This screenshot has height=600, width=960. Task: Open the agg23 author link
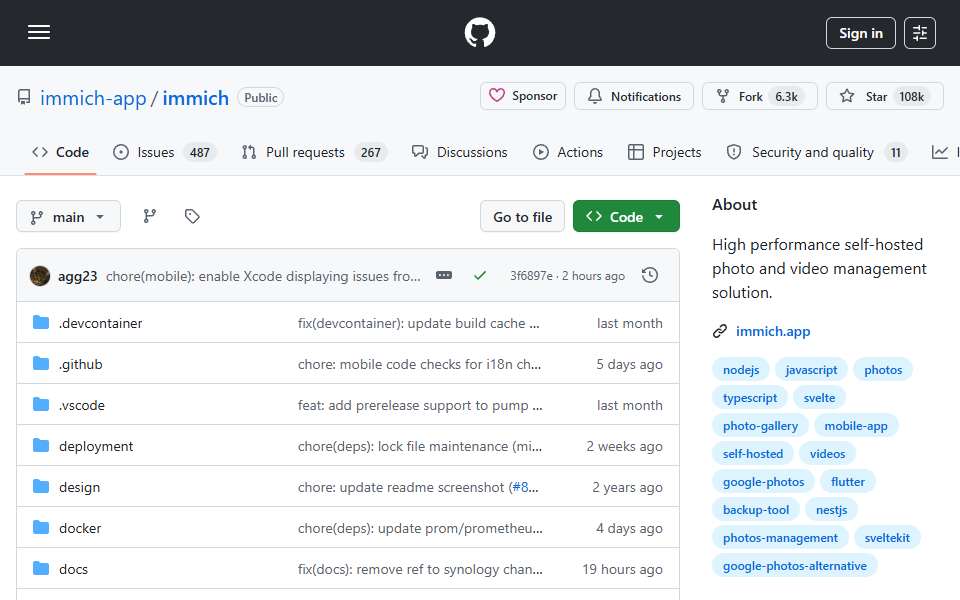77,277
